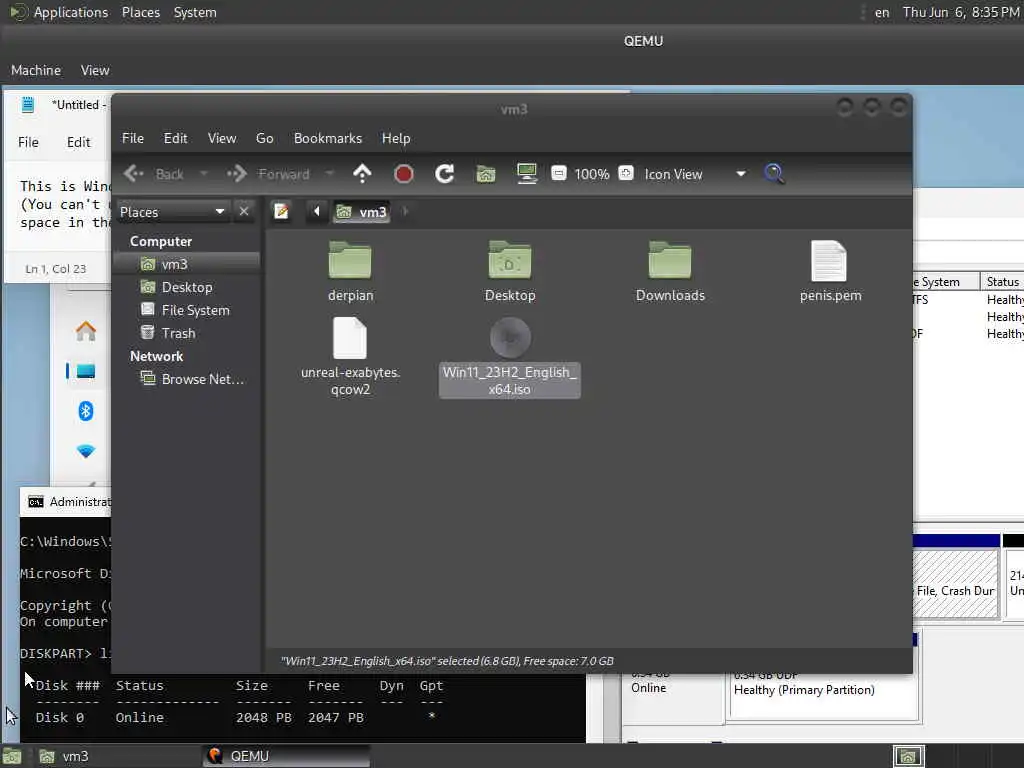Switch to vm3 in the bottom taskbar

click(116, 756)
